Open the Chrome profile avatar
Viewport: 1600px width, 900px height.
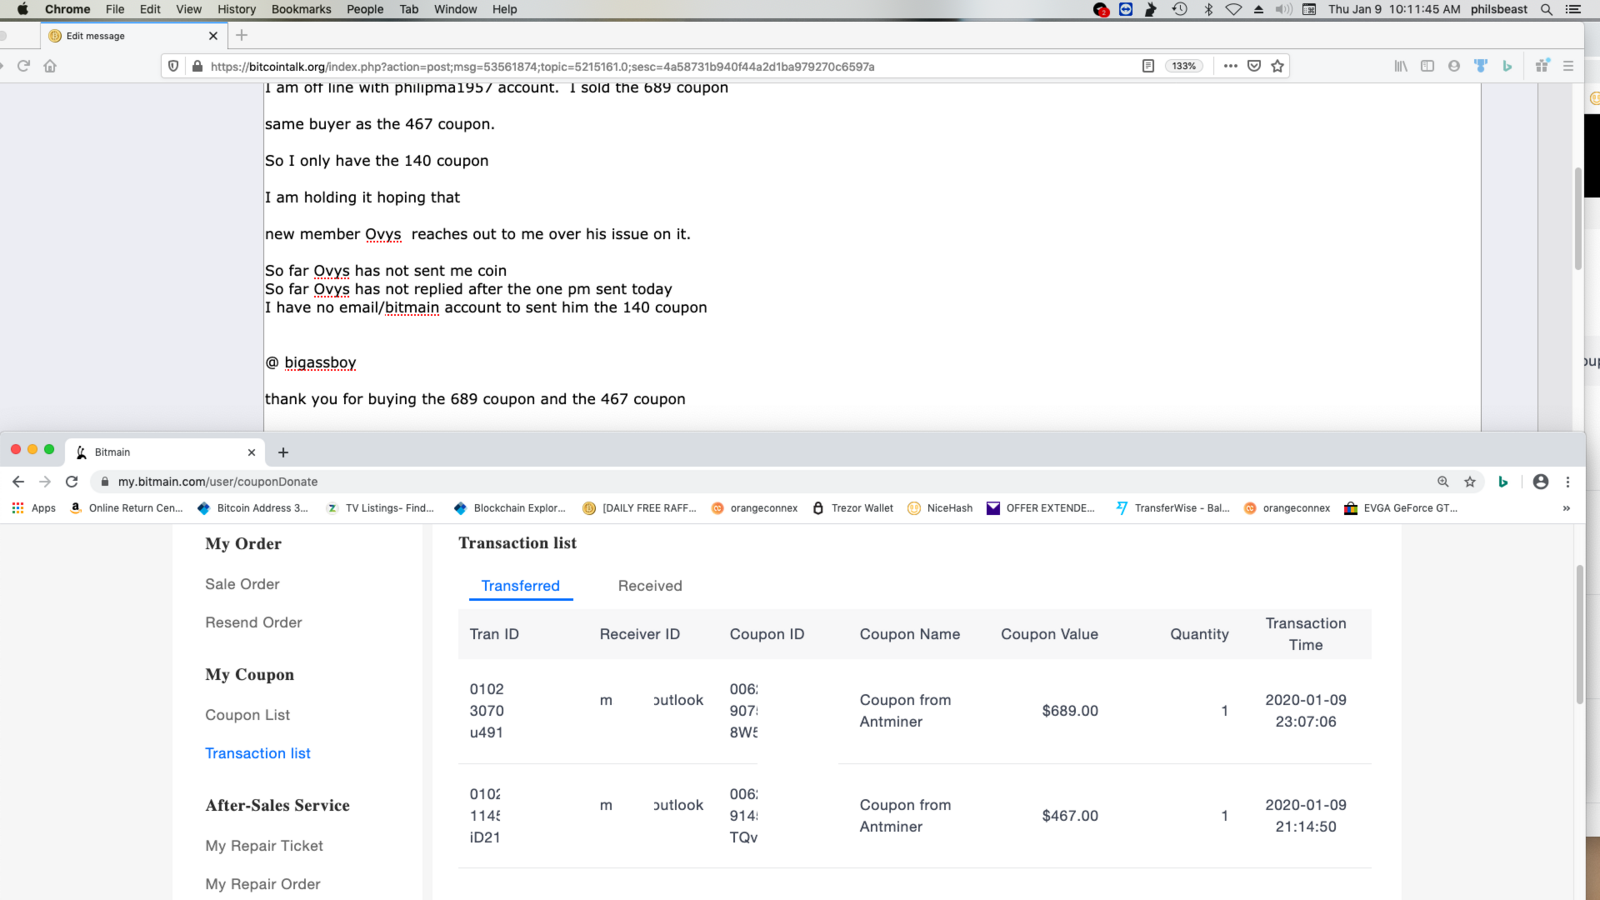pos(1541,481)
